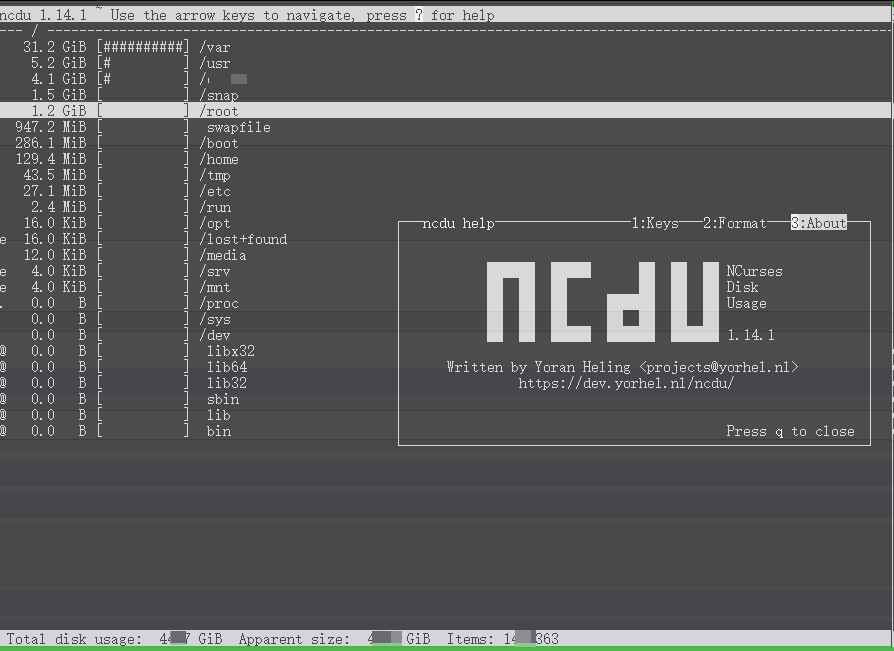The width and height of the screenshot is (894, 651).
Task: Click the 2.4 MiB size value
Action: [59, 207]
